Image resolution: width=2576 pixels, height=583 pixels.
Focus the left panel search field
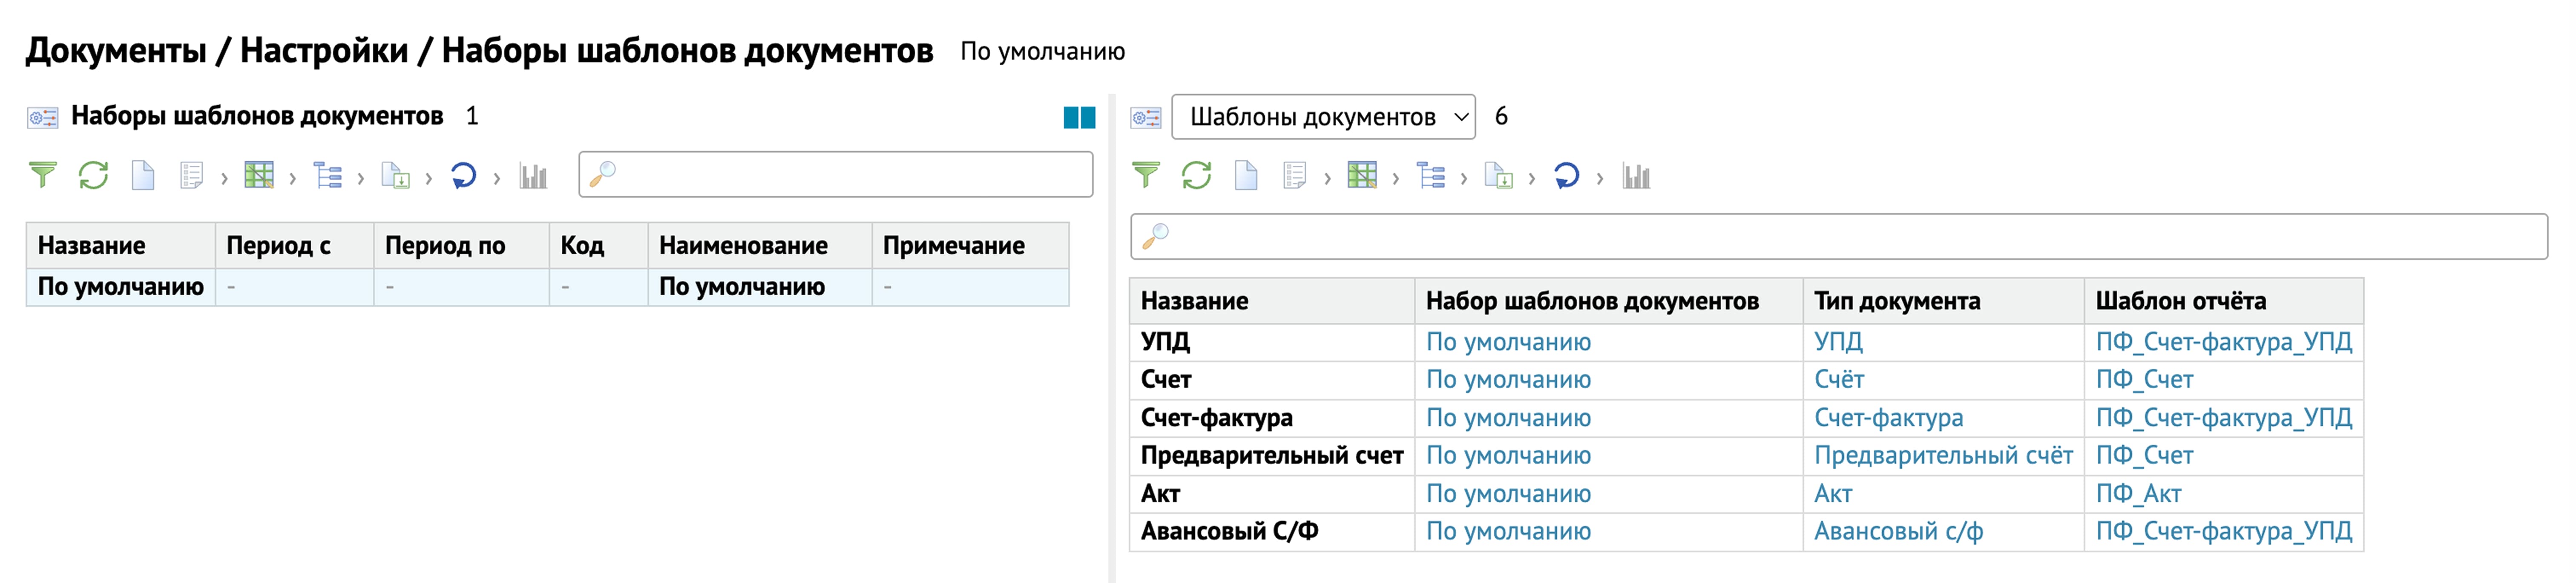coord(836,175)
